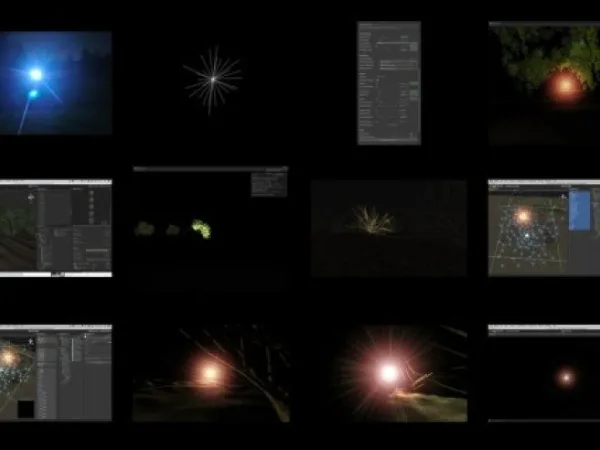Click the white status bar under terrain editor

(56, 274)
